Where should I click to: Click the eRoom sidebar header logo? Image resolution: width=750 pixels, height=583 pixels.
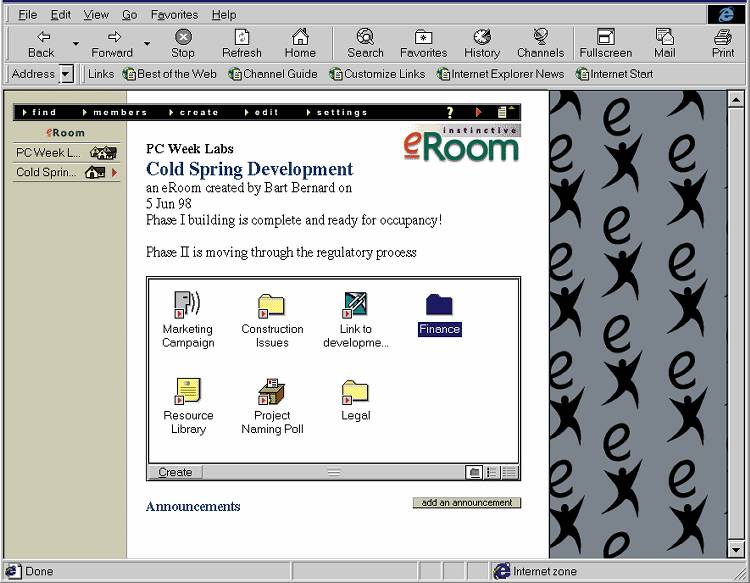66,132
